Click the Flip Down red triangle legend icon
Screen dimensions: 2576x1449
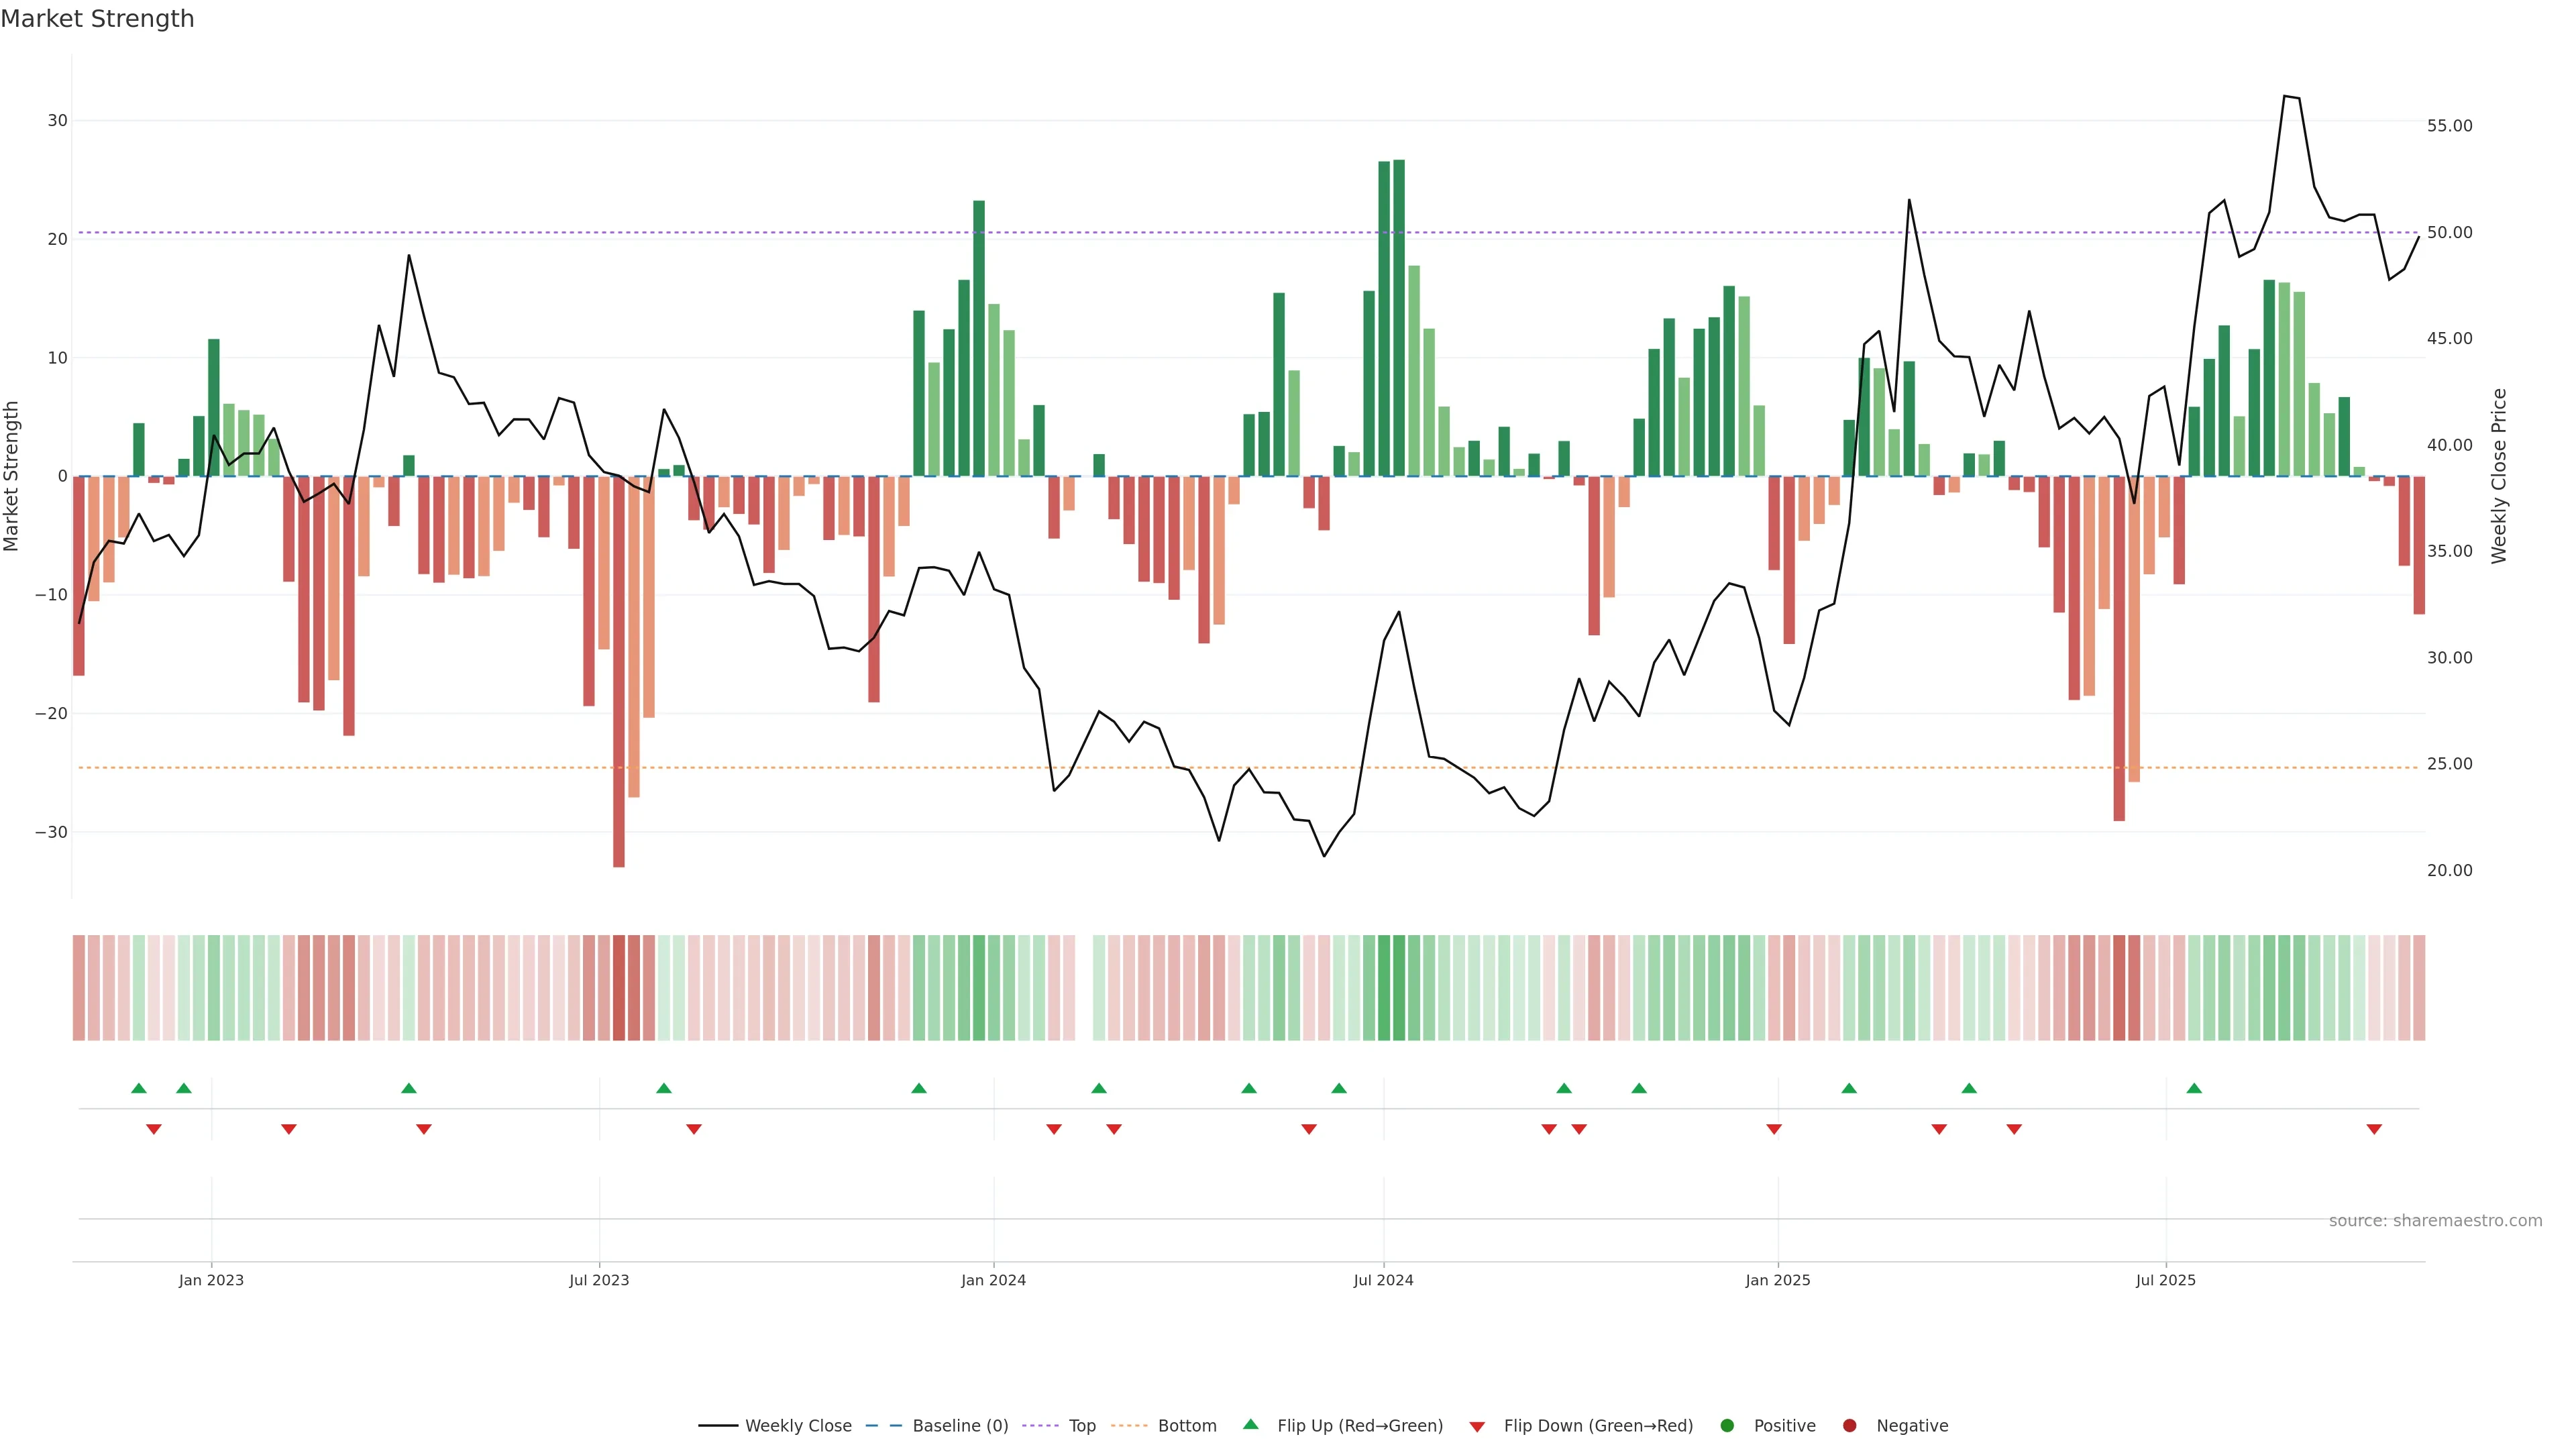[1477, 1426]
